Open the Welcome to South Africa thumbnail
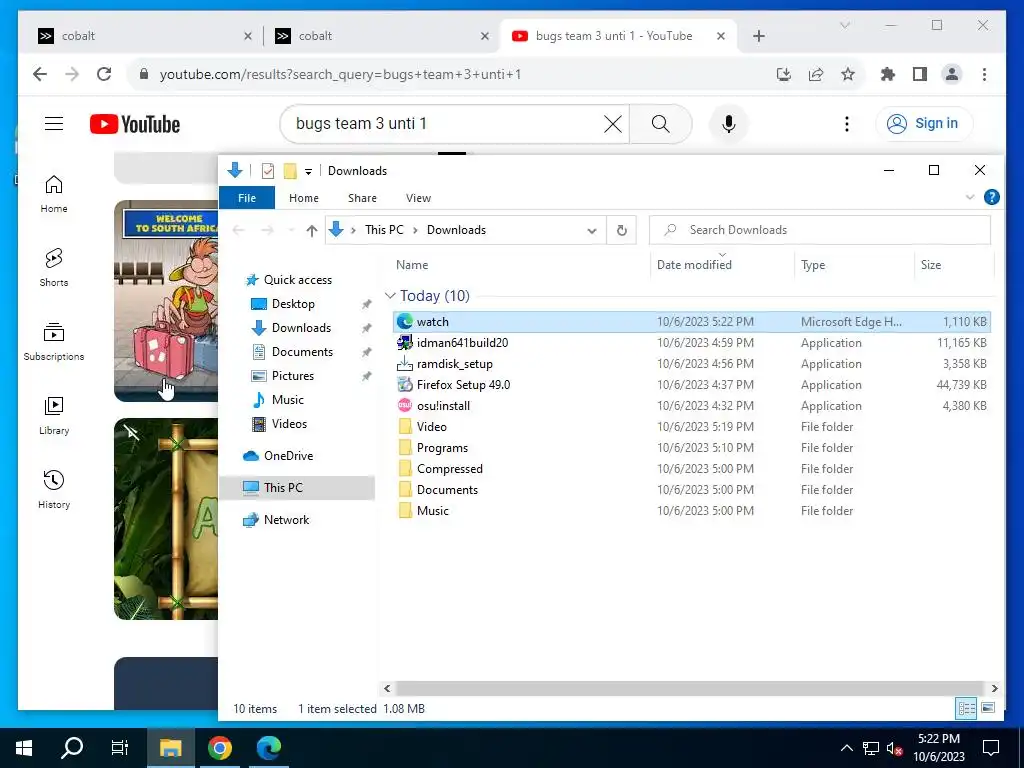This screenshot has width=1024, height=768. point(166,300)
